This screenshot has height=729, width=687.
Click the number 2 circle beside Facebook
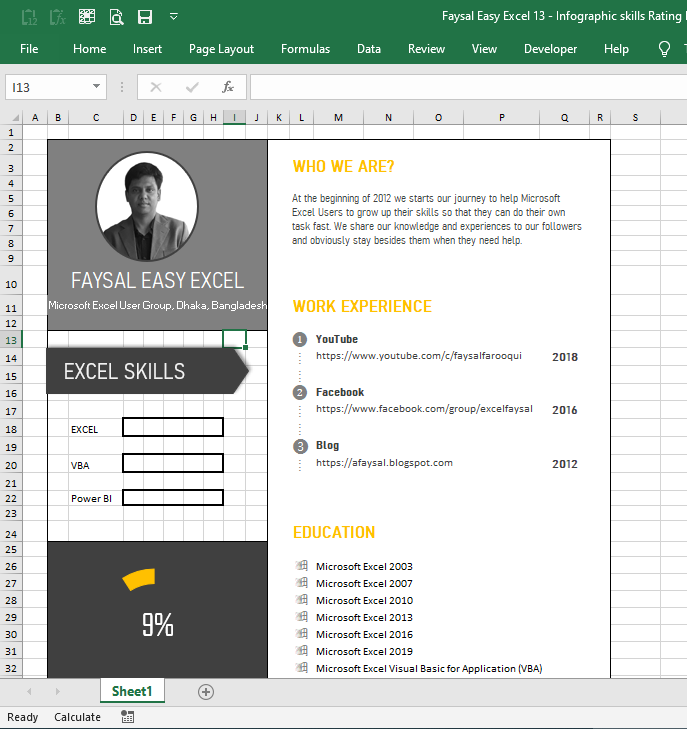300,393
